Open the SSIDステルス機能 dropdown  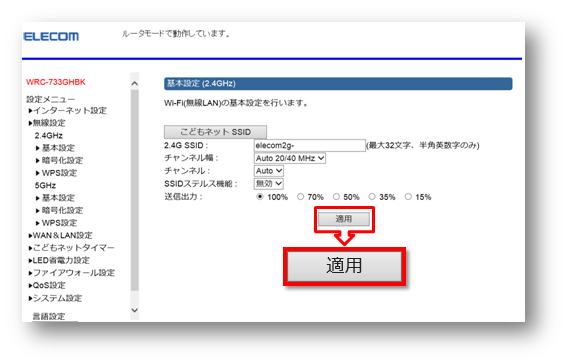coord(269,184)
